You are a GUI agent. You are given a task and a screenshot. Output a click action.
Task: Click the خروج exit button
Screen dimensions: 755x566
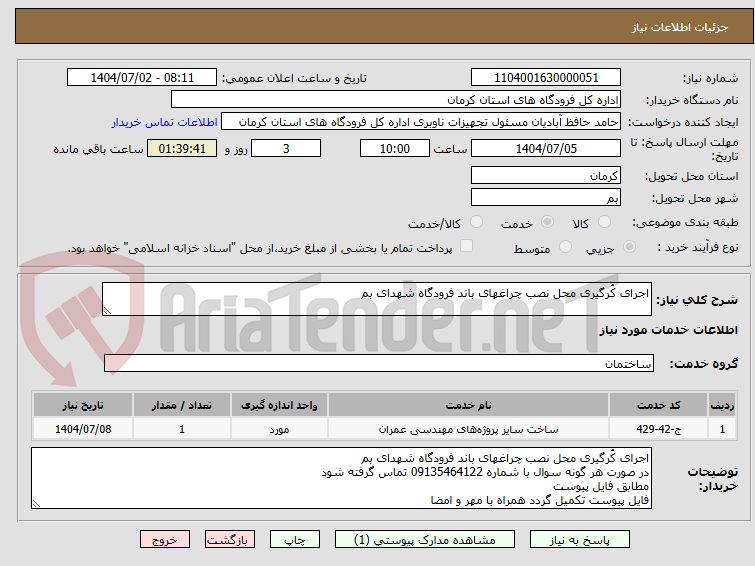pos(165,540)
